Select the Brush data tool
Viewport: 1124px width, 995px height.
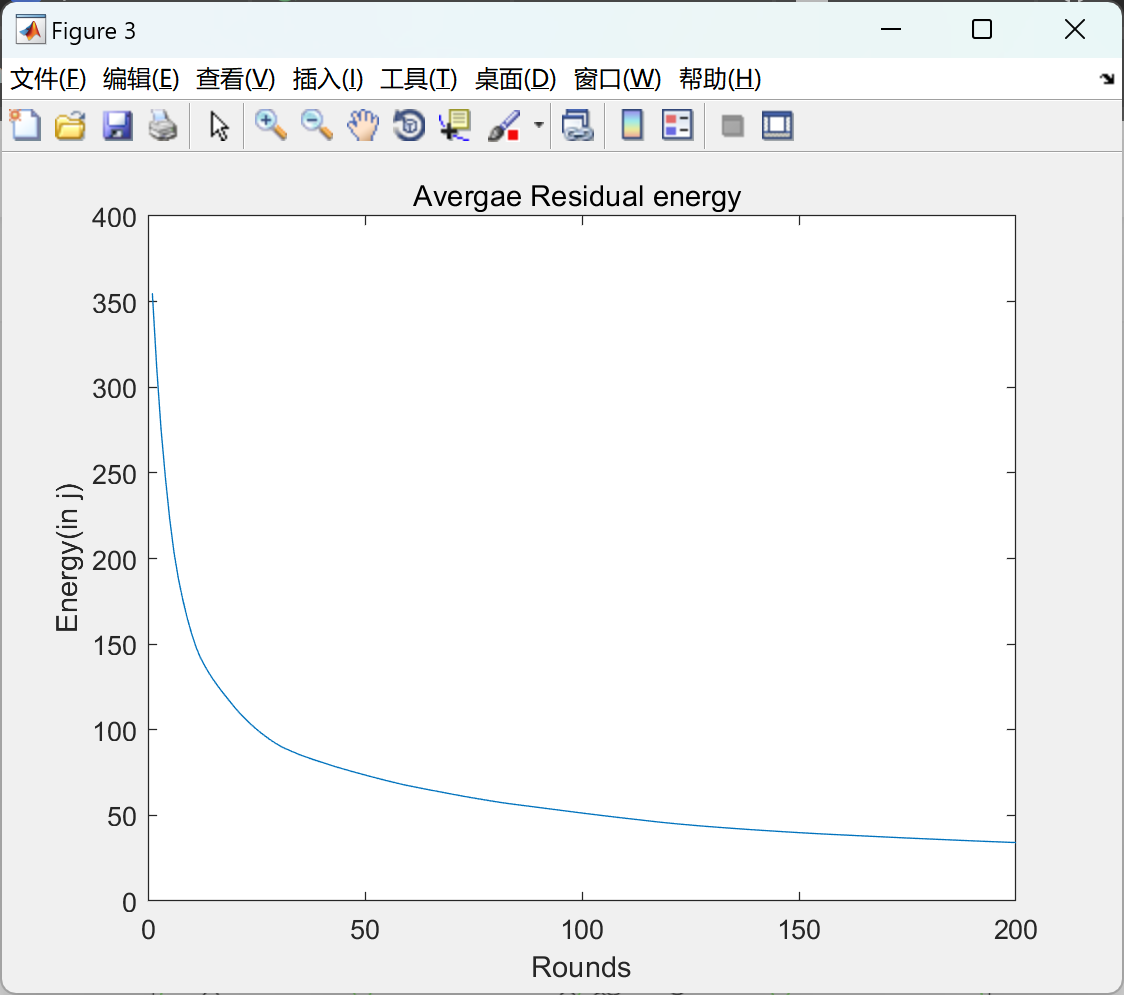(x=504, y=125)
